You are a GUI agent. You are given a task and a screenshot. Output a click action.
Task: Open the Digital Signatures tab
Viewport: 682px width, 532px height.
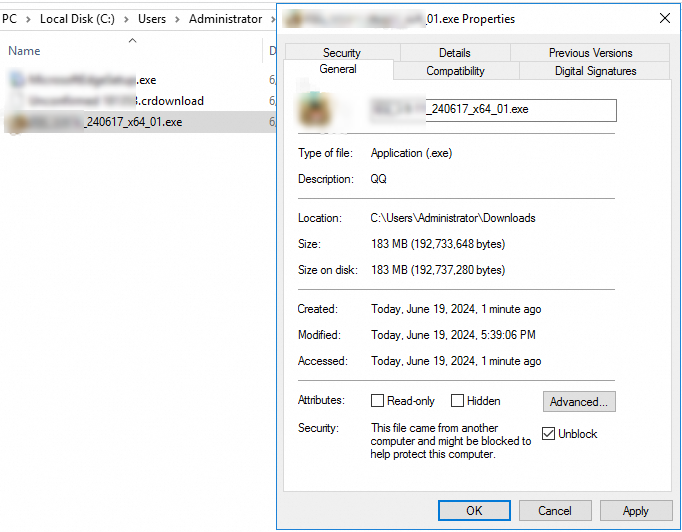coord(595,71)
